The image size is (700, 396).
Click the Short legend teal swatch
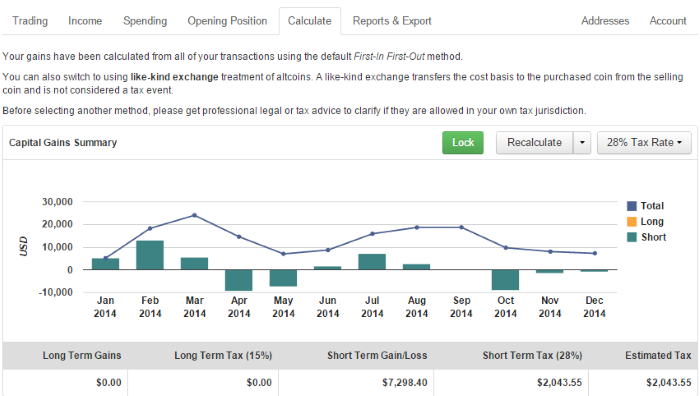click(x=632, y=237)
